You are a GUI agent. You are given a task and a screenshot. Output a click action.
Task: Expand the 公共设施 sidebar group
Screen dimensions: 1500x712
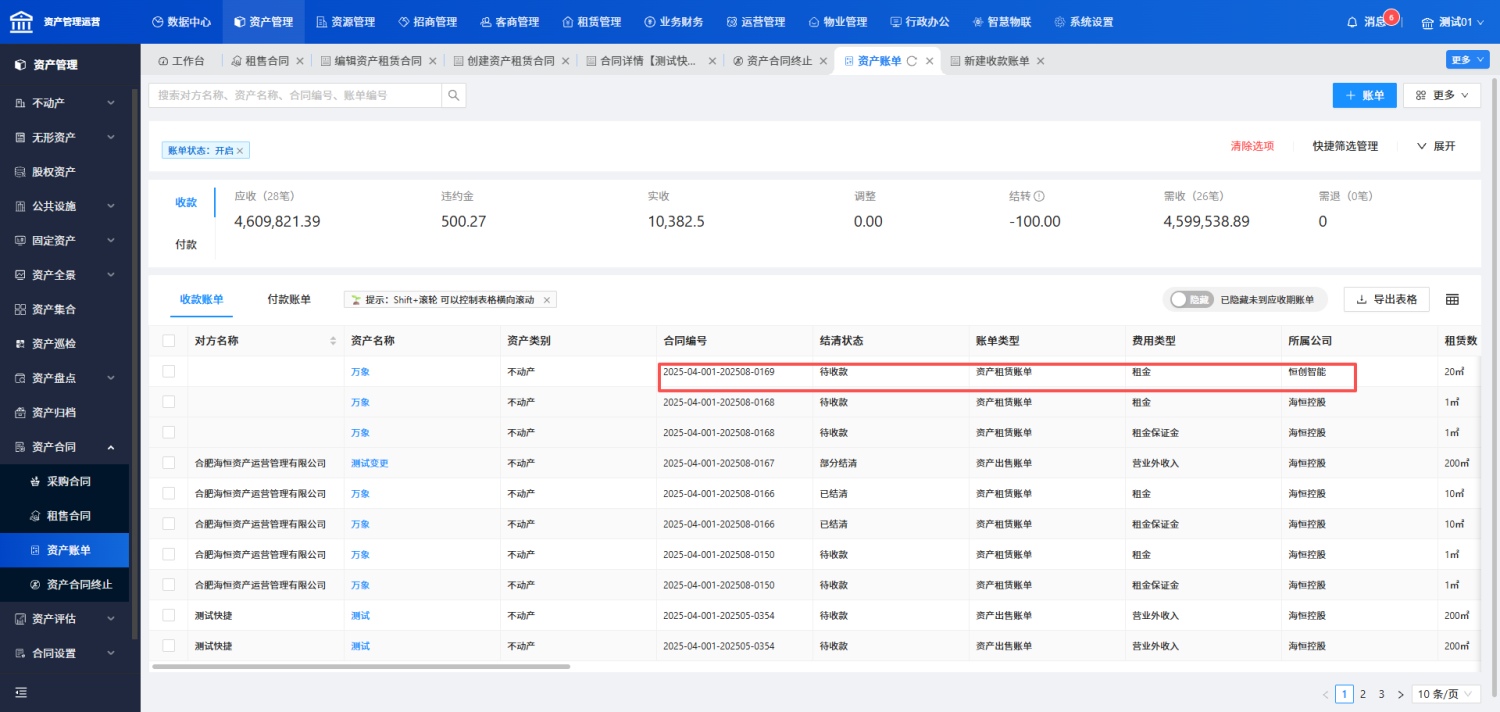point(65,206)
